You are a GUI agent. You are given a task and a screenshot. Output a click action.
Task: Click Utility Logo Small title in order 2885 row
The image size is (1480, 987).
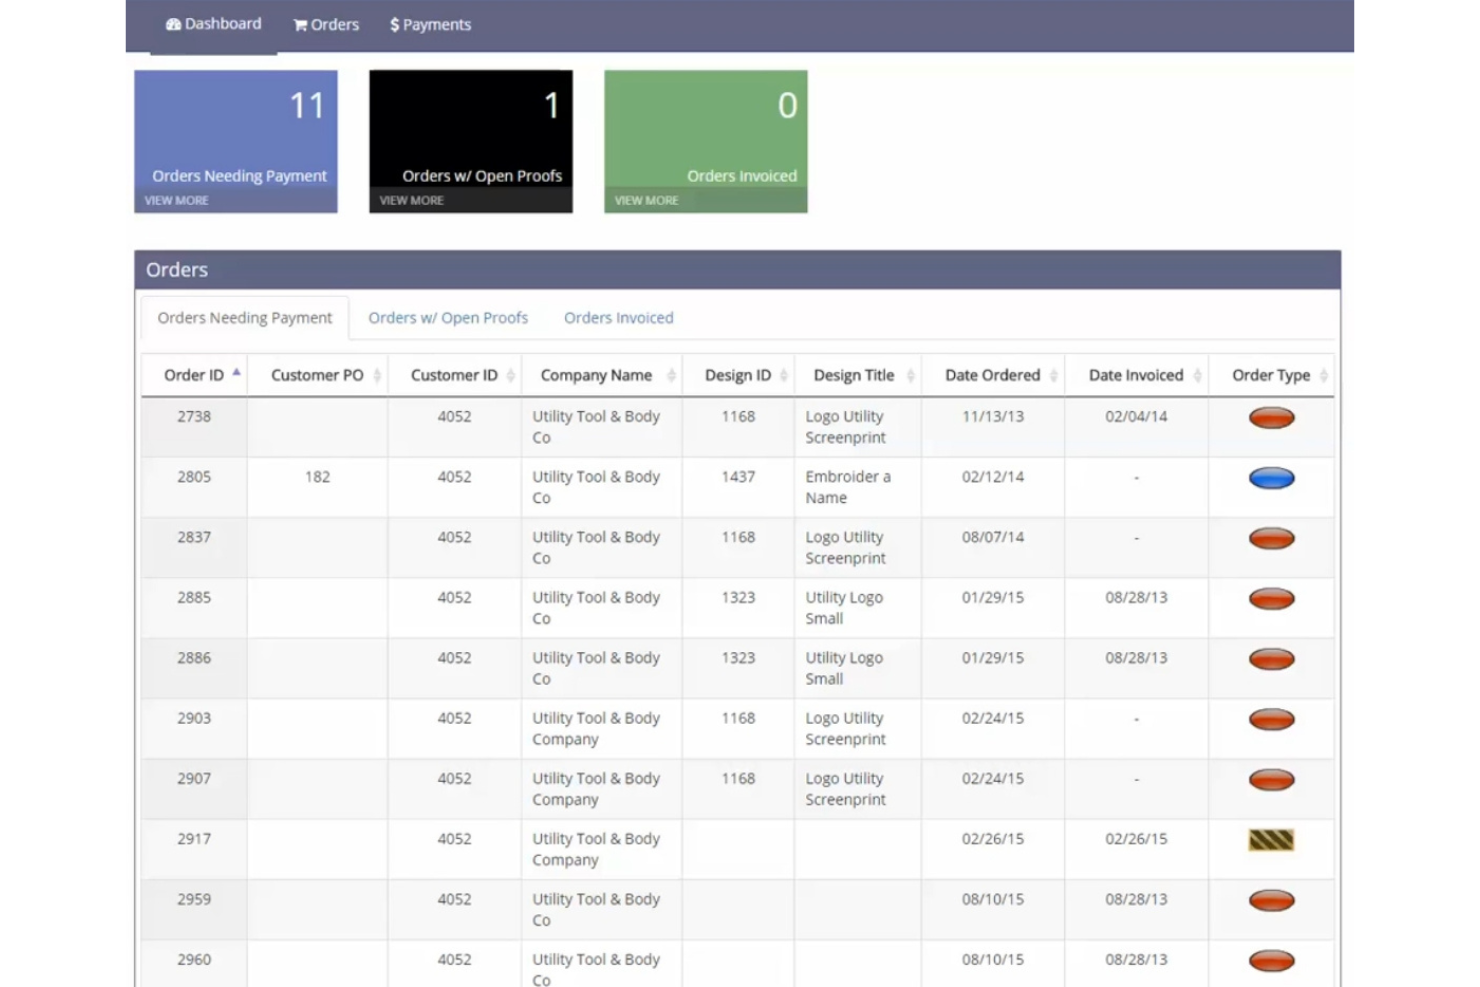point(844,608)
